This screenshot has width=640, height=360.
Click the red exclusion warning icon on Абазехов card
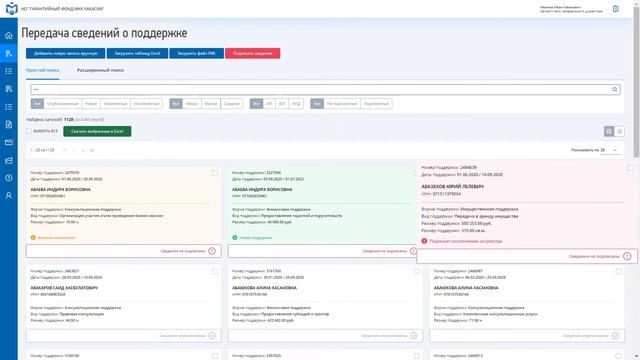pos(424,241)
